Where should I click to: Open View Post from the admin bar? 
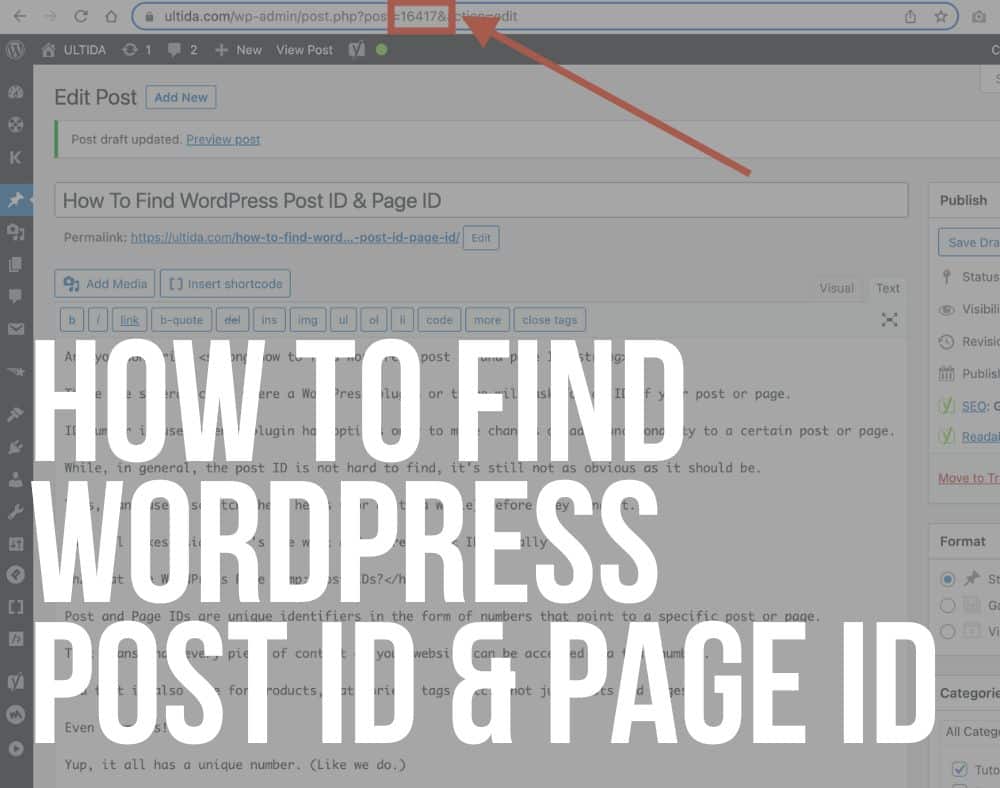coord(304,49)
